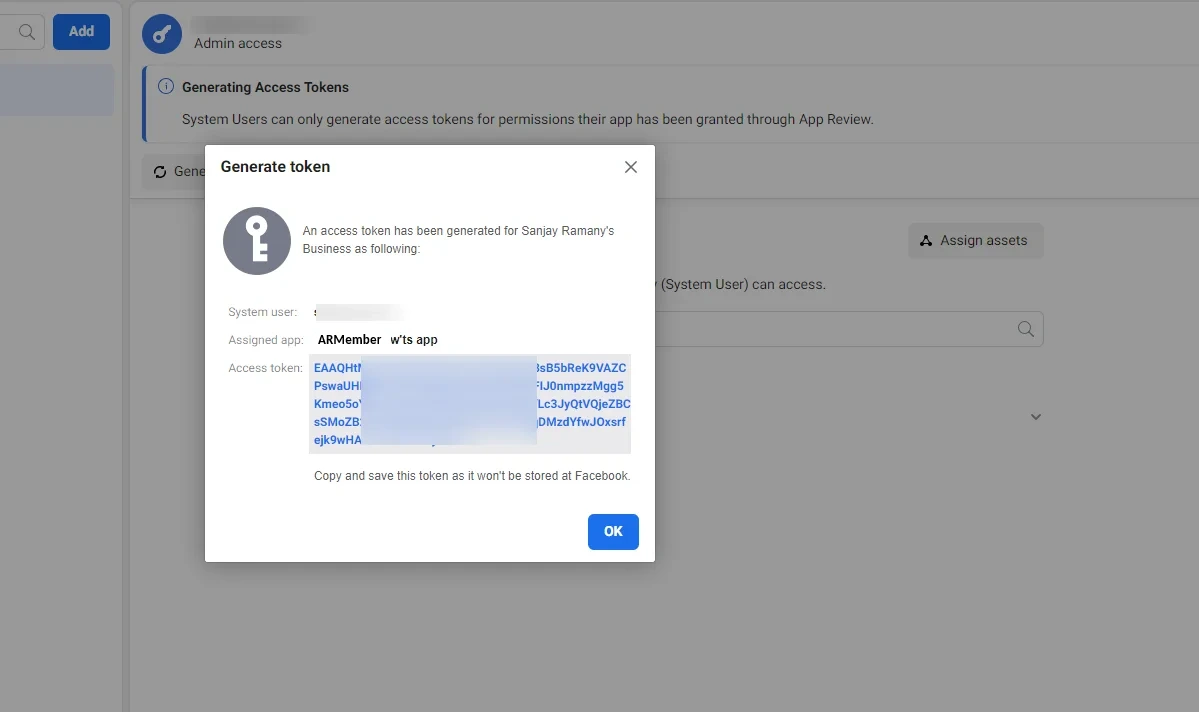Click the ARMember w'ts app assigned app name

378,340
